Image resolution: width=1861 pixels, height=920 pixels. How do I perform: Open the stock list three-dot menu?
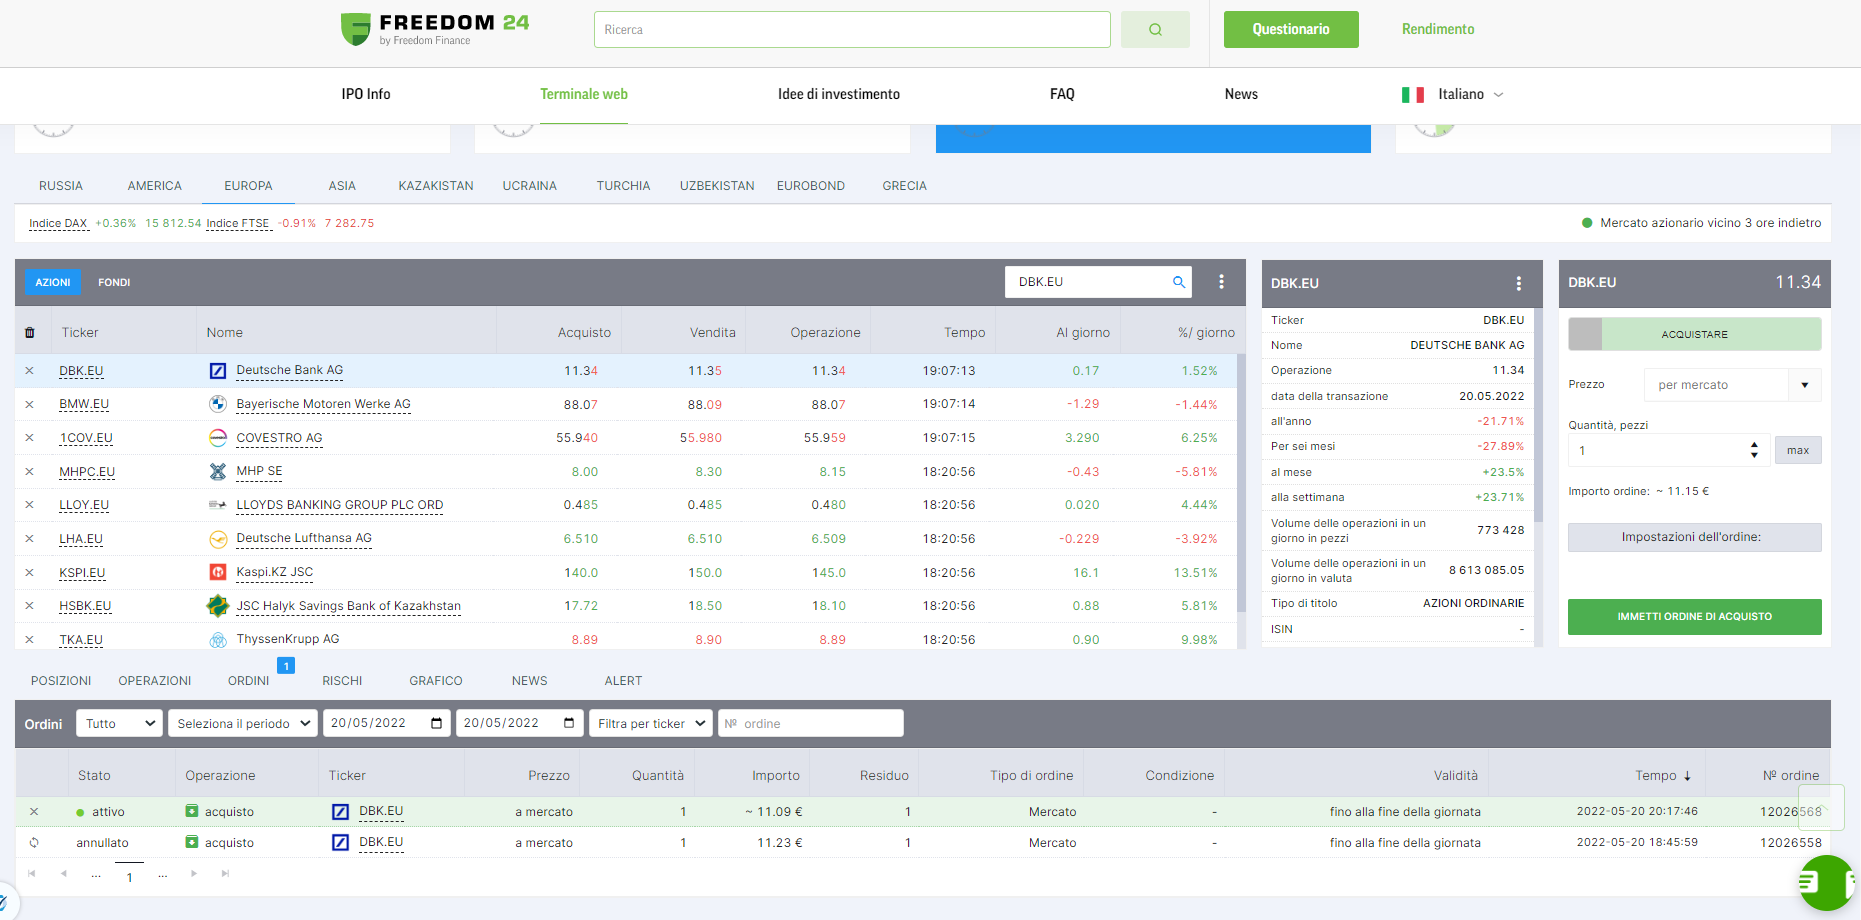pyautogui.click(x=1221, y=282)
